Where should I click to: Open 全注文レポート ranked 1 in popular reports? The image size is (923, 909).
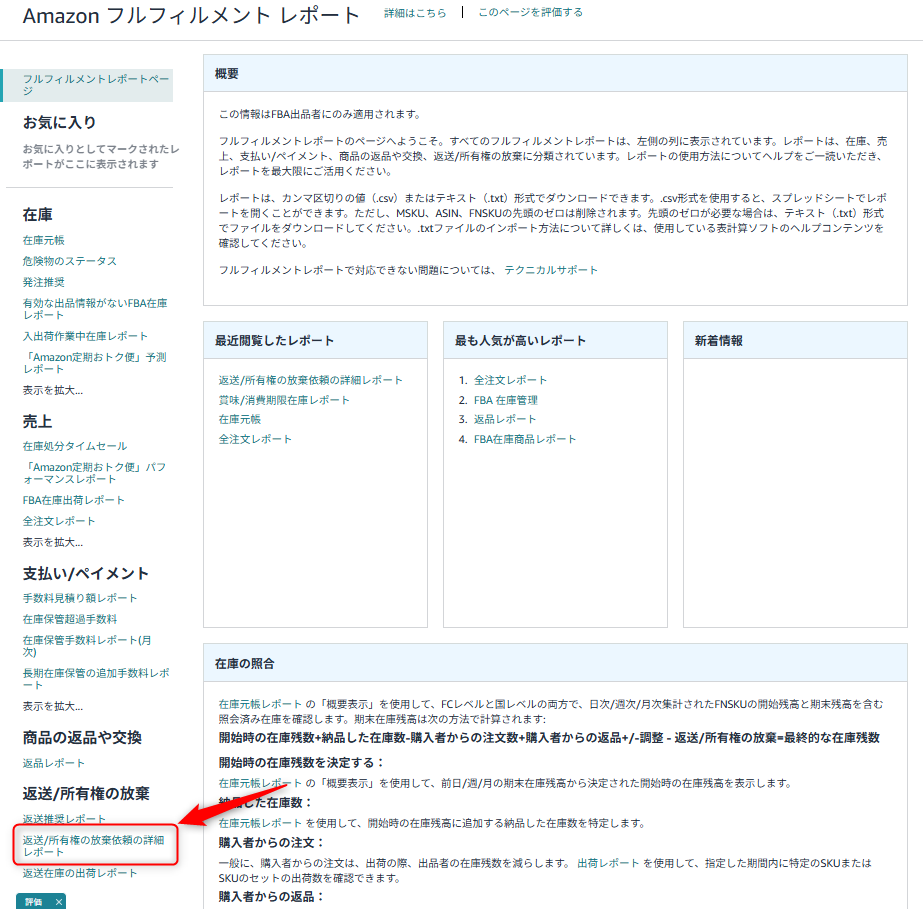510,380
